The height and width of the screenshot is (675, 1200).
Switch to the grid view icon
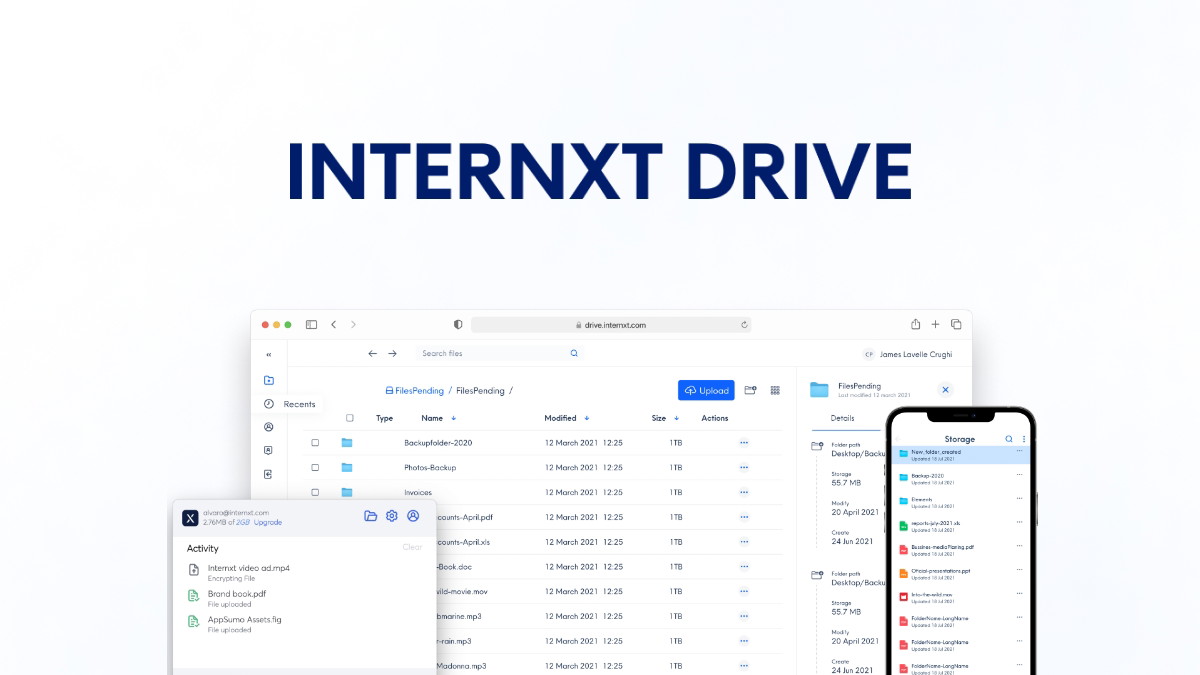coord(775,390)
